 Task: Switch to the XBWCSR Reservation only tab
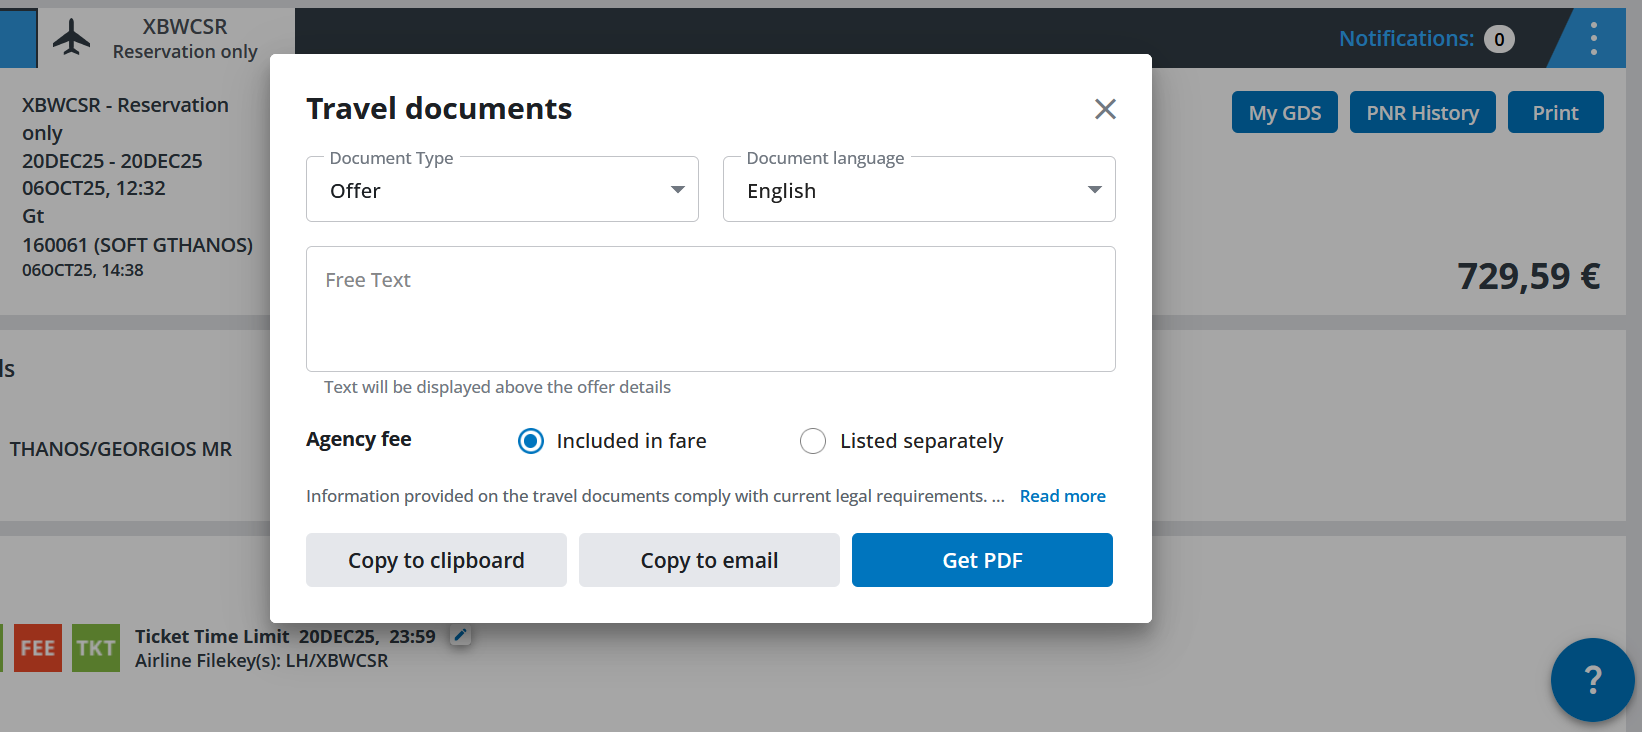185,39
